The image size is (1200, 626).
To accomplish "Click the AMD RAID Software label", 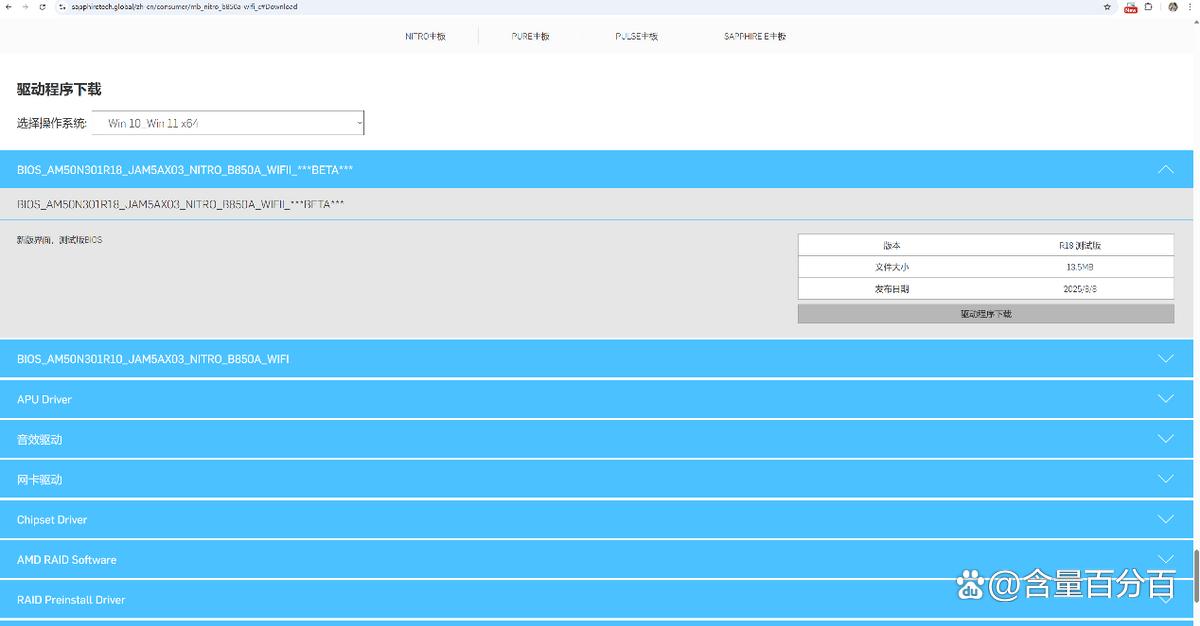I will 67,559.
